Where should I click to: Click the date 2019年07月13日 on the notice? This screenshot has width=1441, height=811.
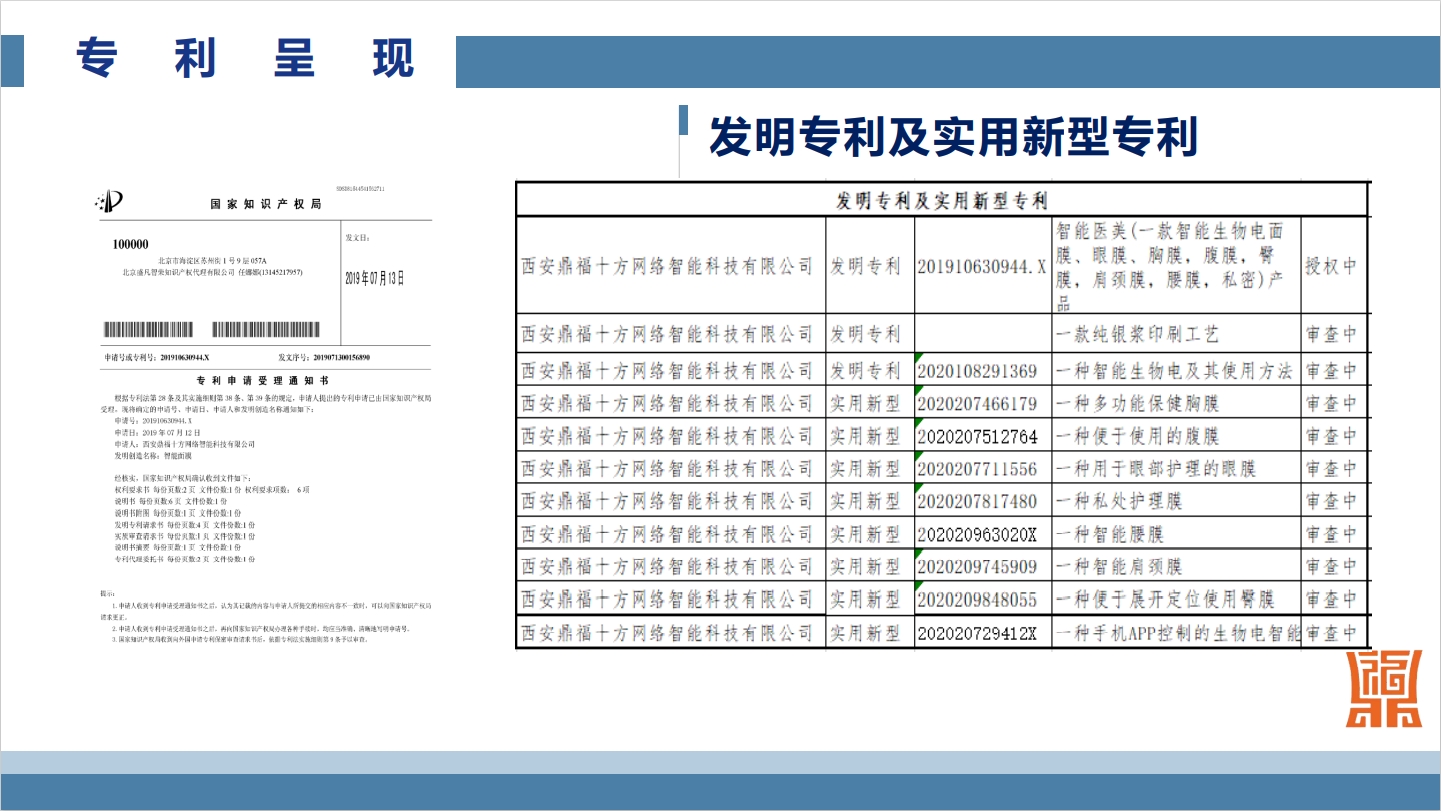[x=375, y=278]
